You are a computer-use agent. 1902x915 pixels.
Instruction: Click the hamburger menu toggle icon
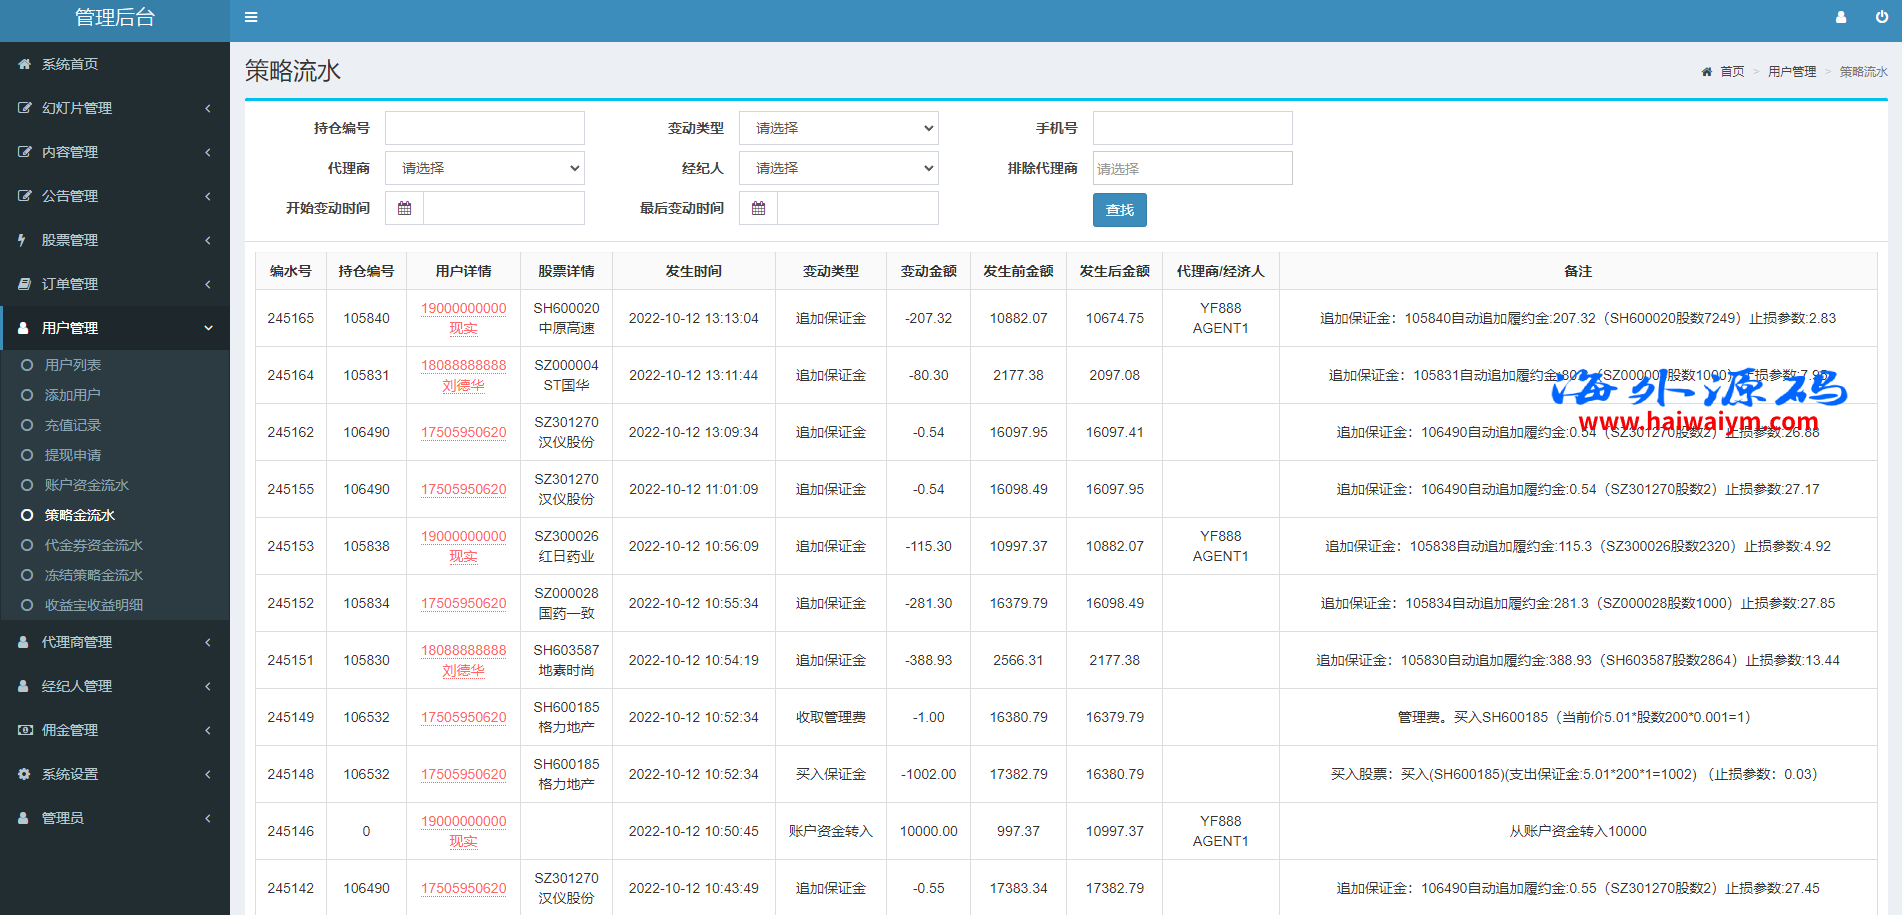click(x=251, y=17)
